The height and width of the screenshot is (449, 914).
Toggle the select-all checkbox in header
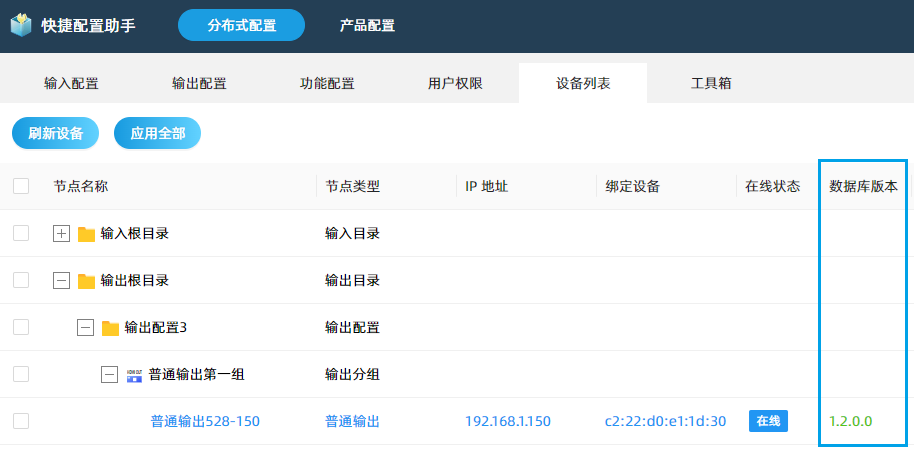[x=21, y=186]
